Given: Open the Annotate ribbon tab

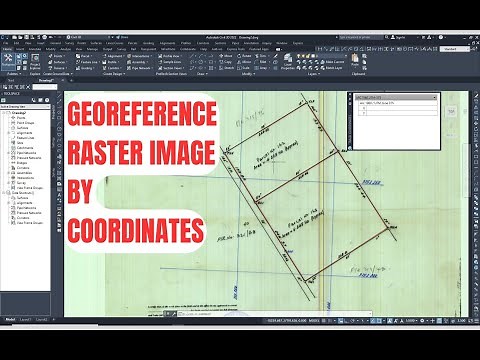Looking at the screenshot, I should (35, 49).
